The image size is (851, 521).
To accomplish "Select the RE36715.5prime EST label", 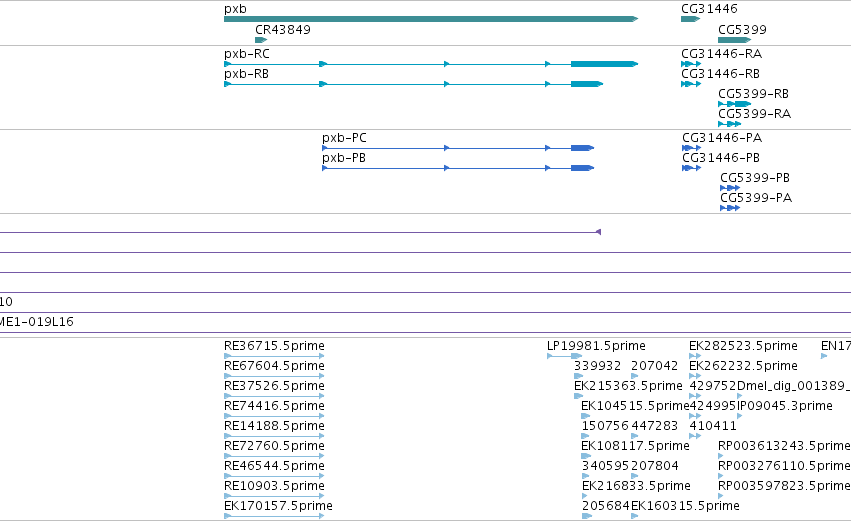I will 274,346.
